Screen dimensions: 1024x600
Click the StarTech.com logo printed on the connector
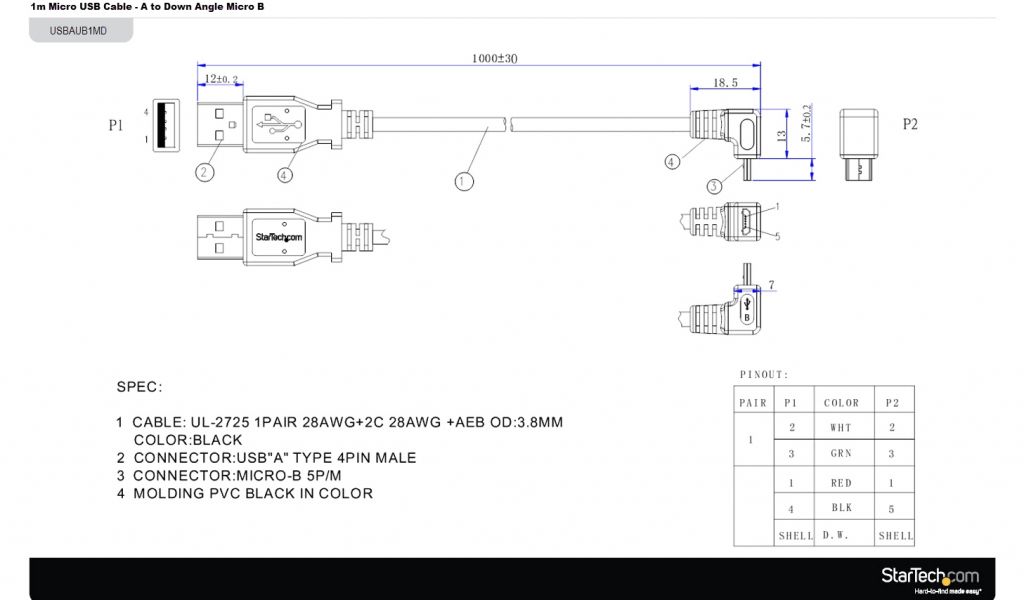pos(278,237)
